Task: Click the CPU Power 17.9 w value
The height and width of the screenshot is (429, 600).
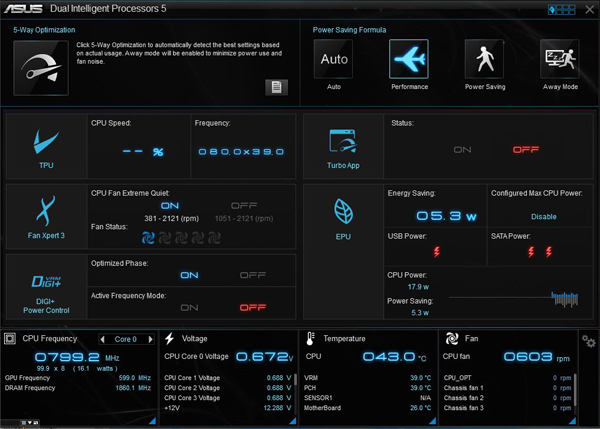Action: pos(418,287)
